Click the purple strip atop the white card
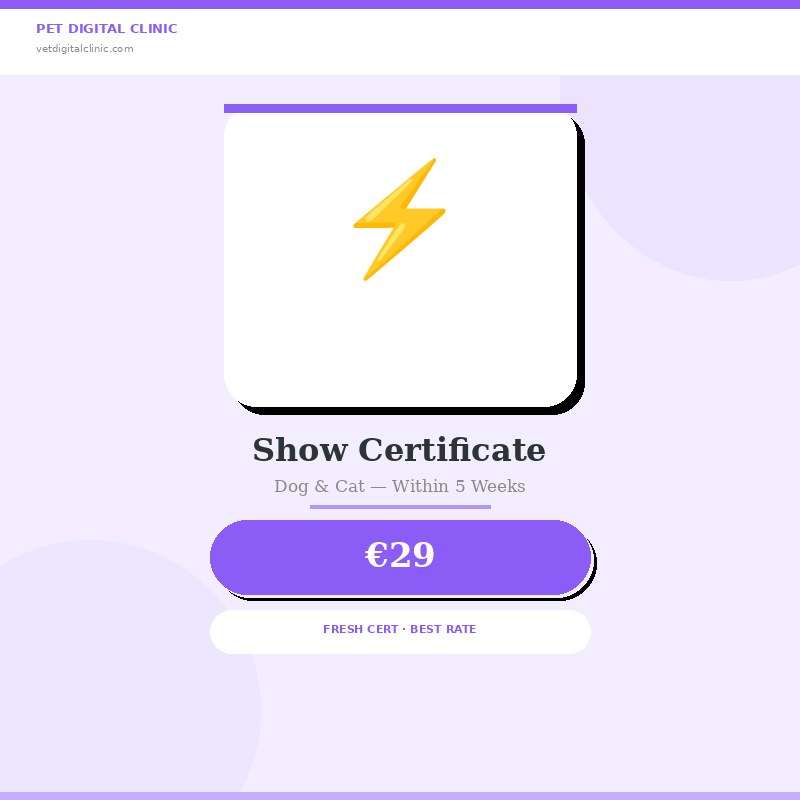Image resolution: width=800 pixels, height=800 pixels. [401, 108]
